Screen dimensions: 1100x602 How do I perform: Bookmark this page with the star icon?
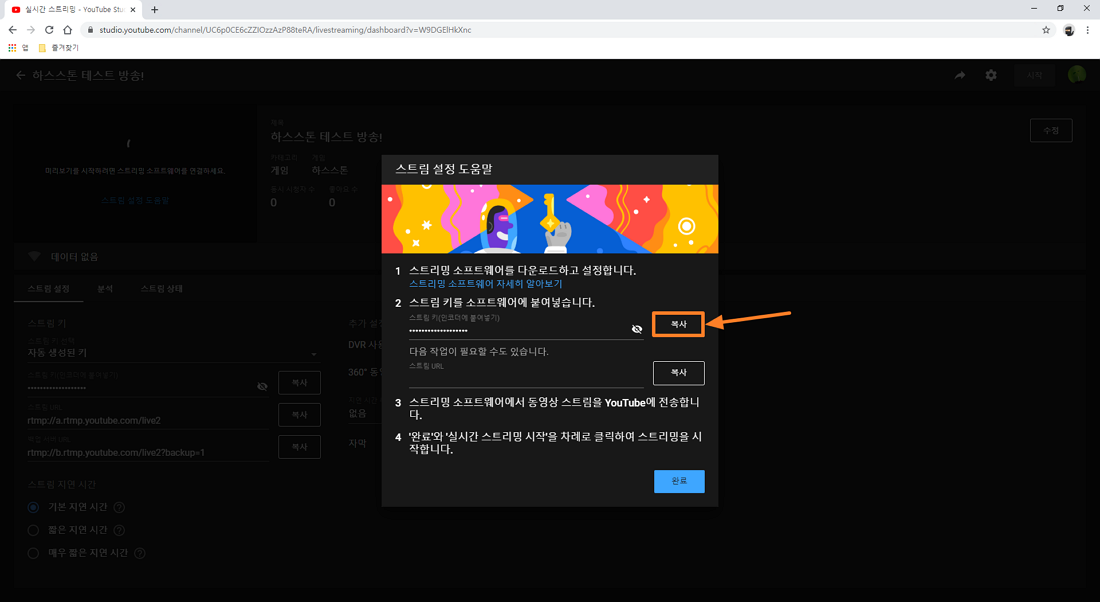[1046, 30]
